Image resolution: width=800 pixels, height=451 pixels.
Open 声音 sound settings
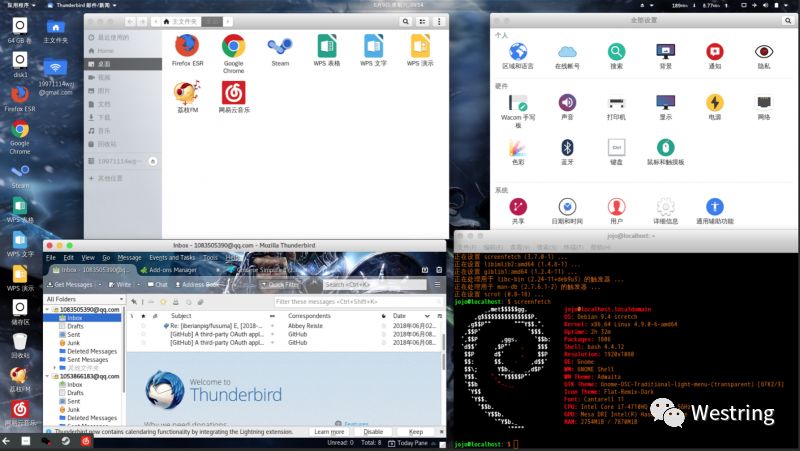(567, 107)
